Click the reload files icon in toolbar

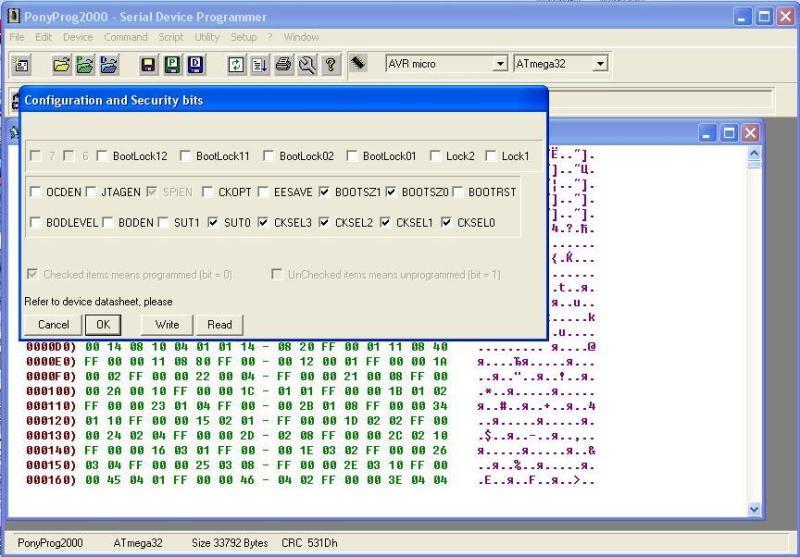(236, 64)
